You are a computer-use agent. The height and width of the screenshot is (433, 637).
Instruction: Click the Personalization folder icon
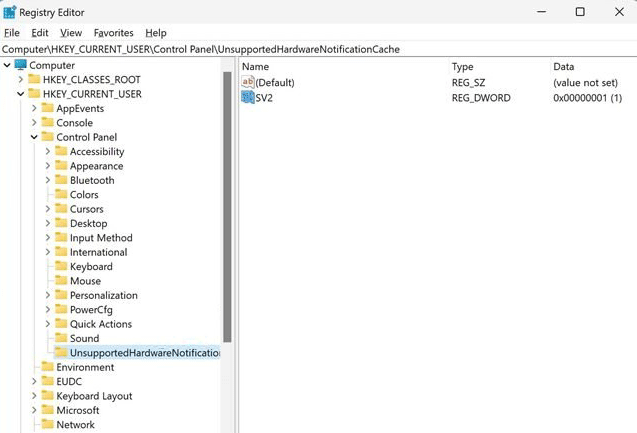[x=61, y=295]
